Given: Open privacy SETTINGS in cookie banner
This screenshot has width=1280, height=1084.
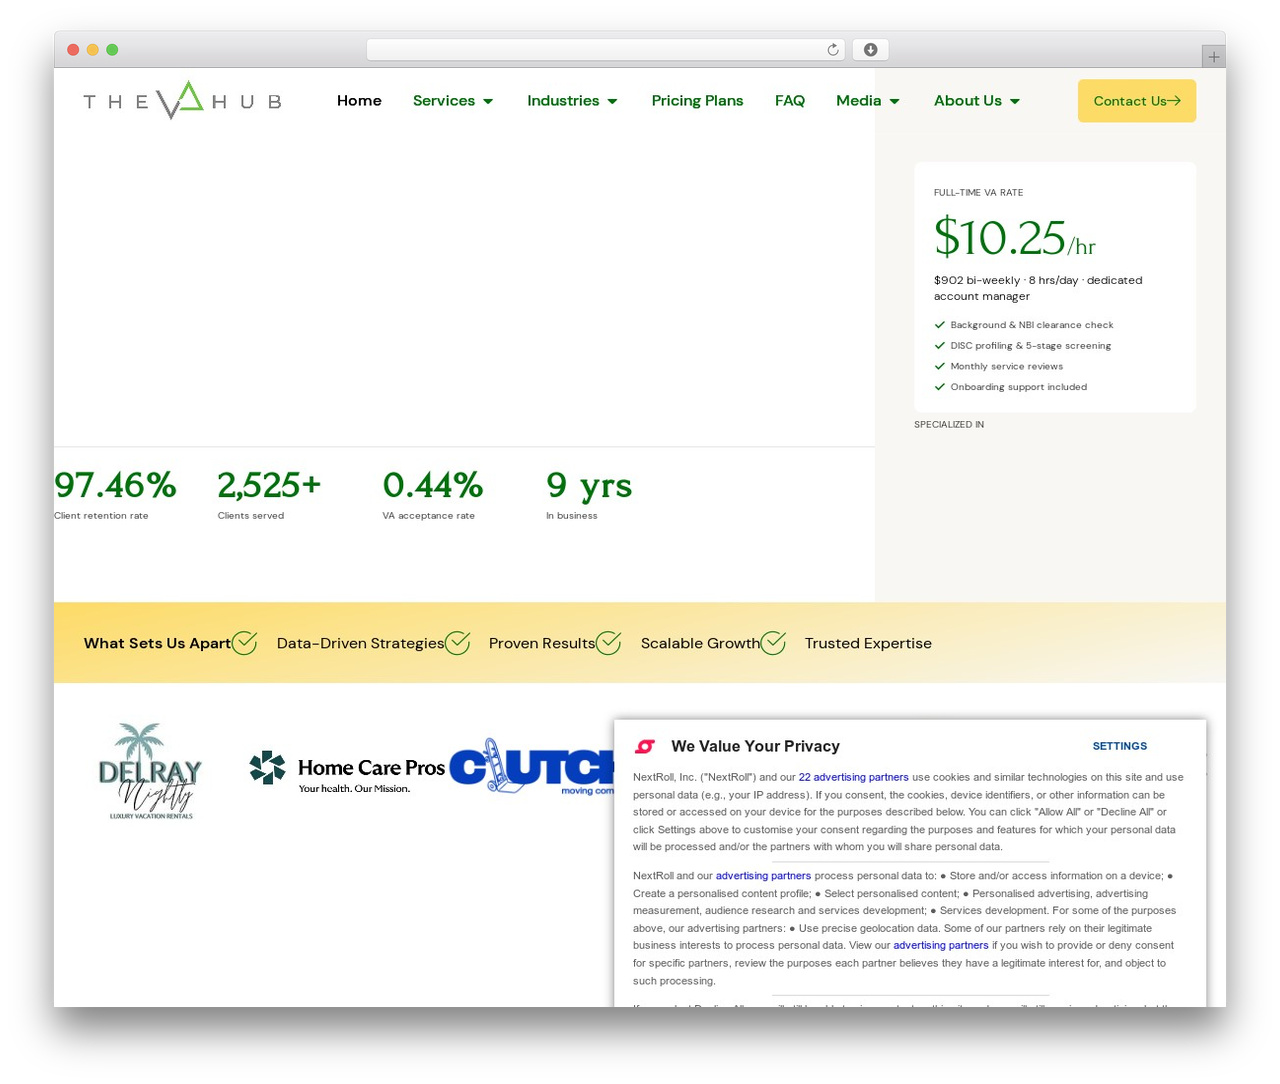Looking at the screenshot, I should (x=1120, y=746).
